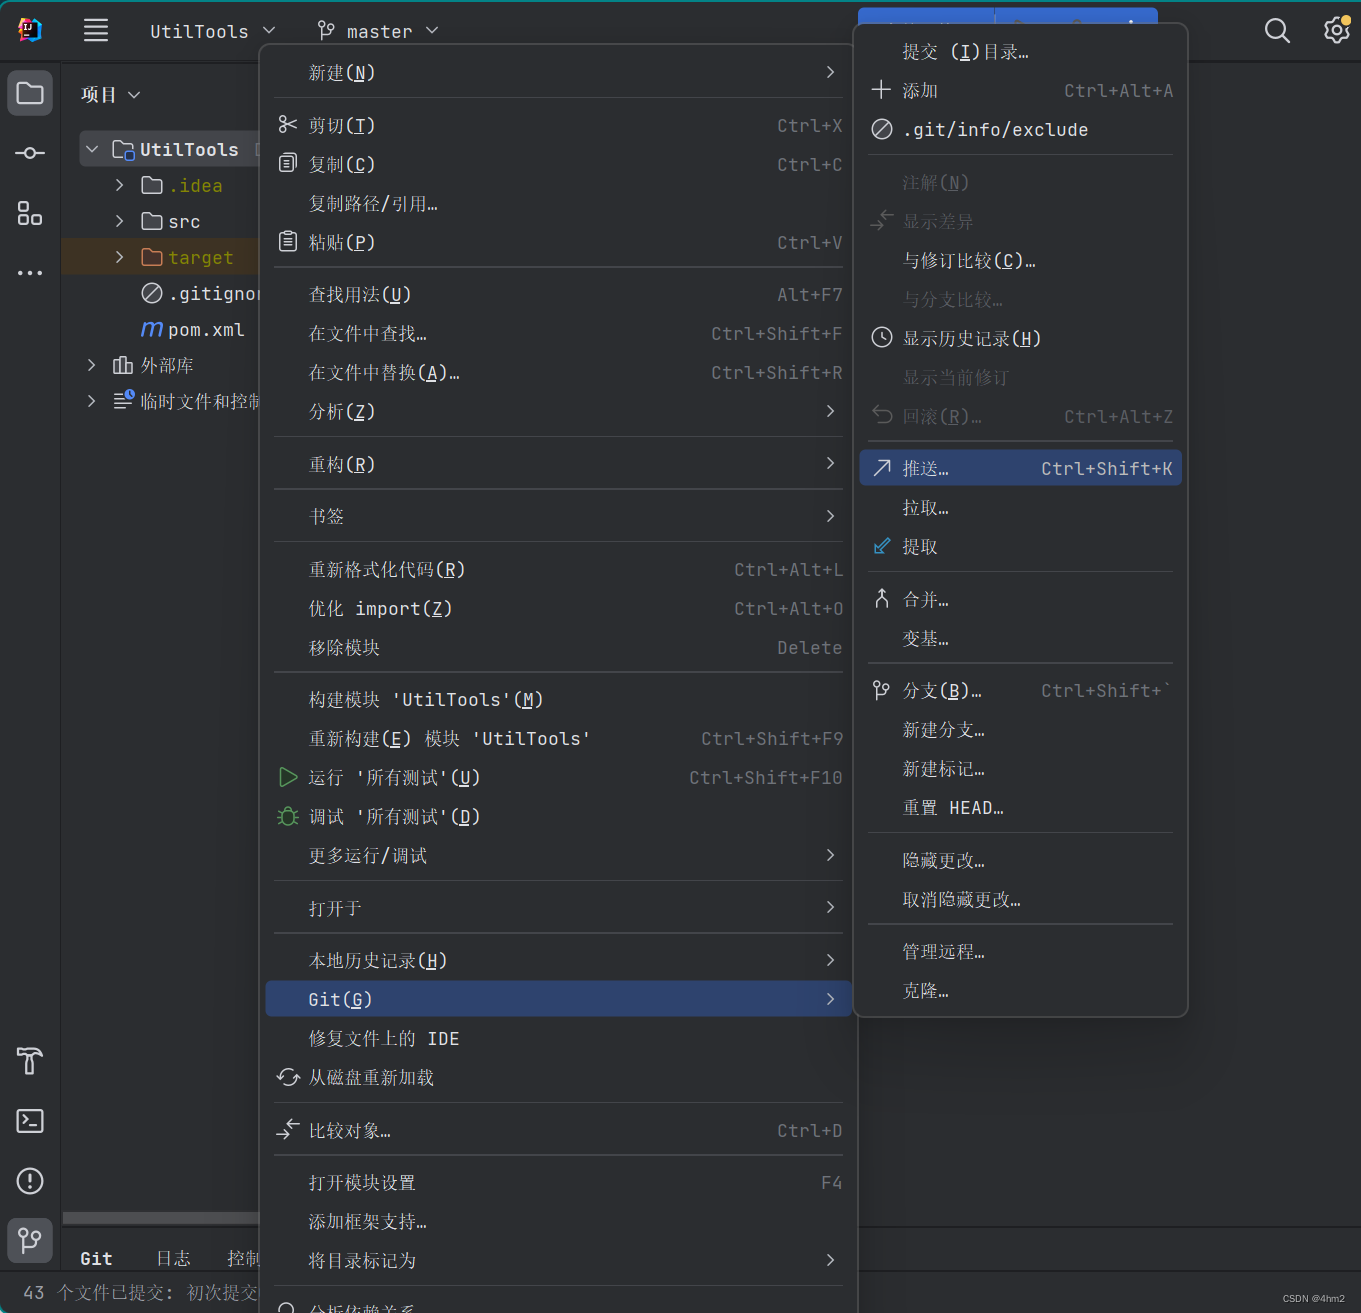Image resolution: width=1361 pixels, height=1313 pixels.
Task: Open the master branch dropdown
Action: click(x=378, y=31)
